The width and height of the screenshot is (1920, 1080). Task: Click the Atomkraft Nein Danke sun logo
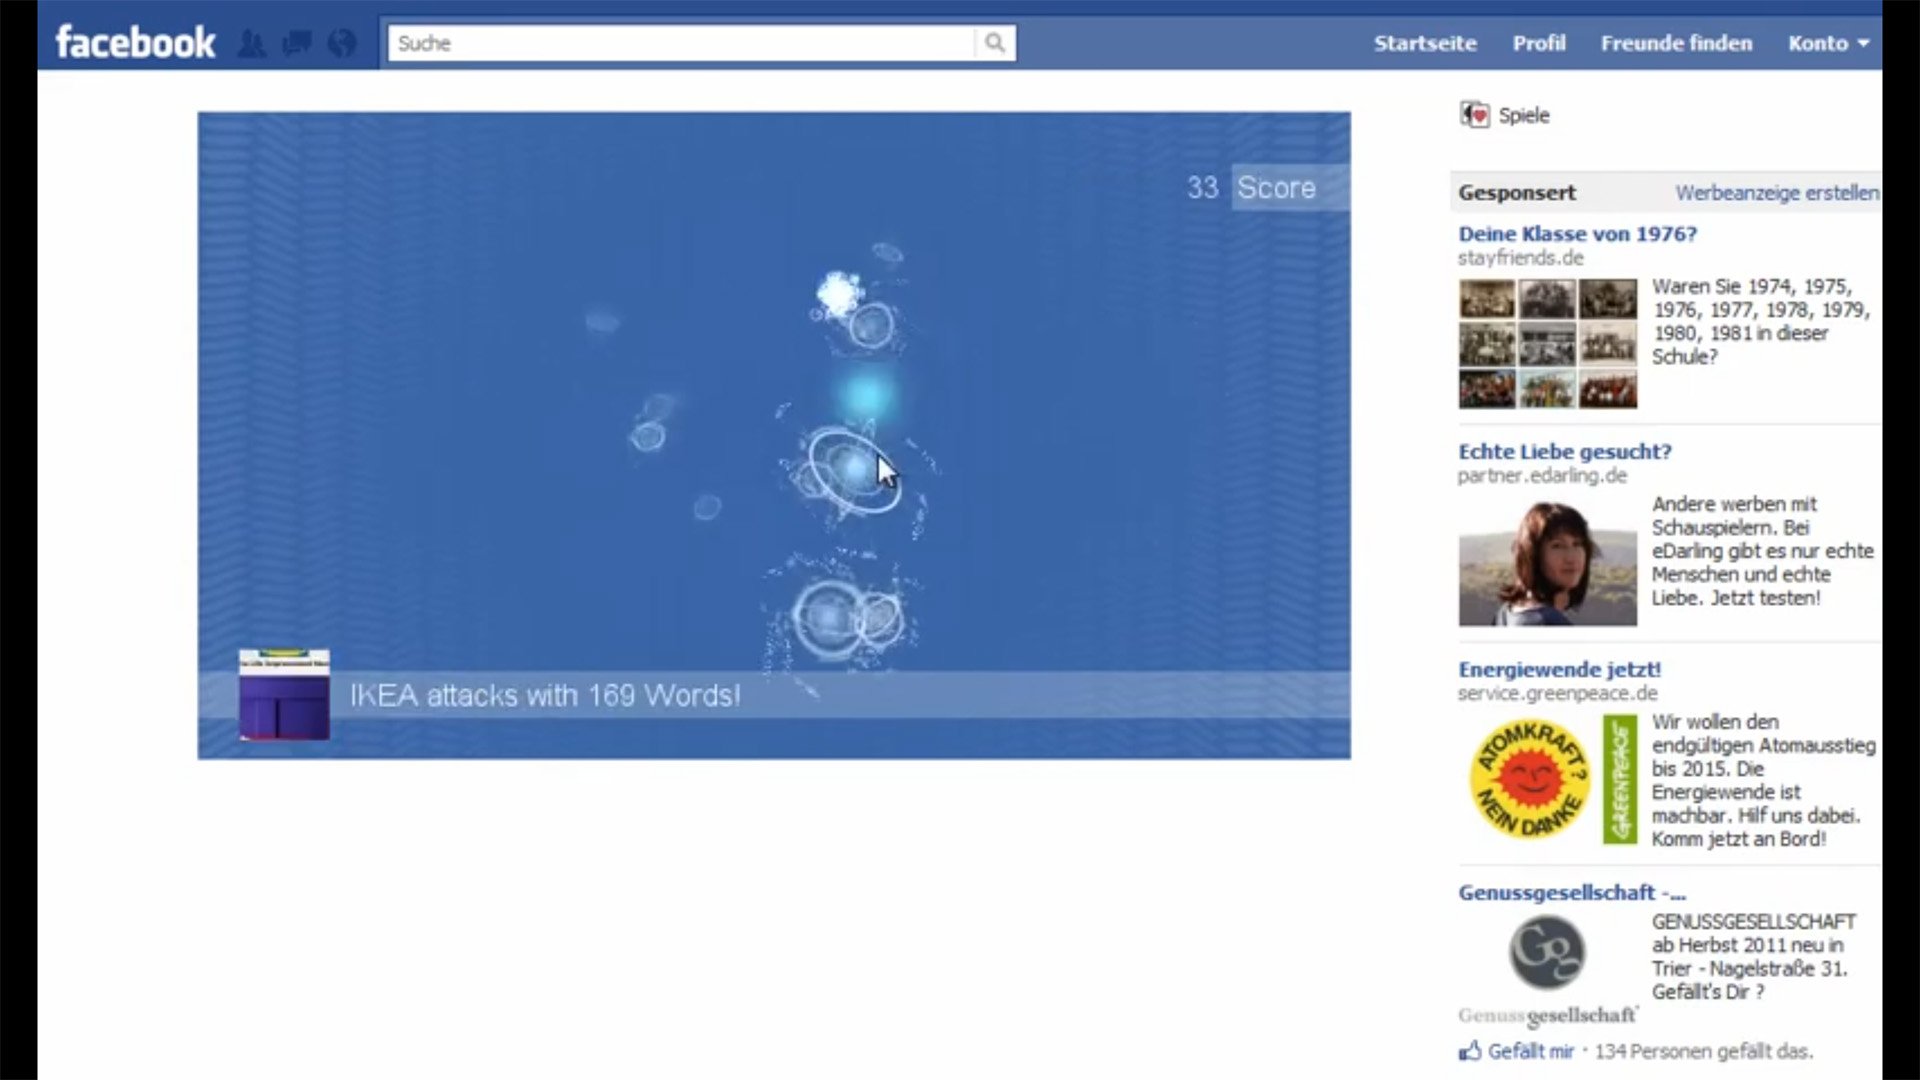click(x=1529, y=779)
